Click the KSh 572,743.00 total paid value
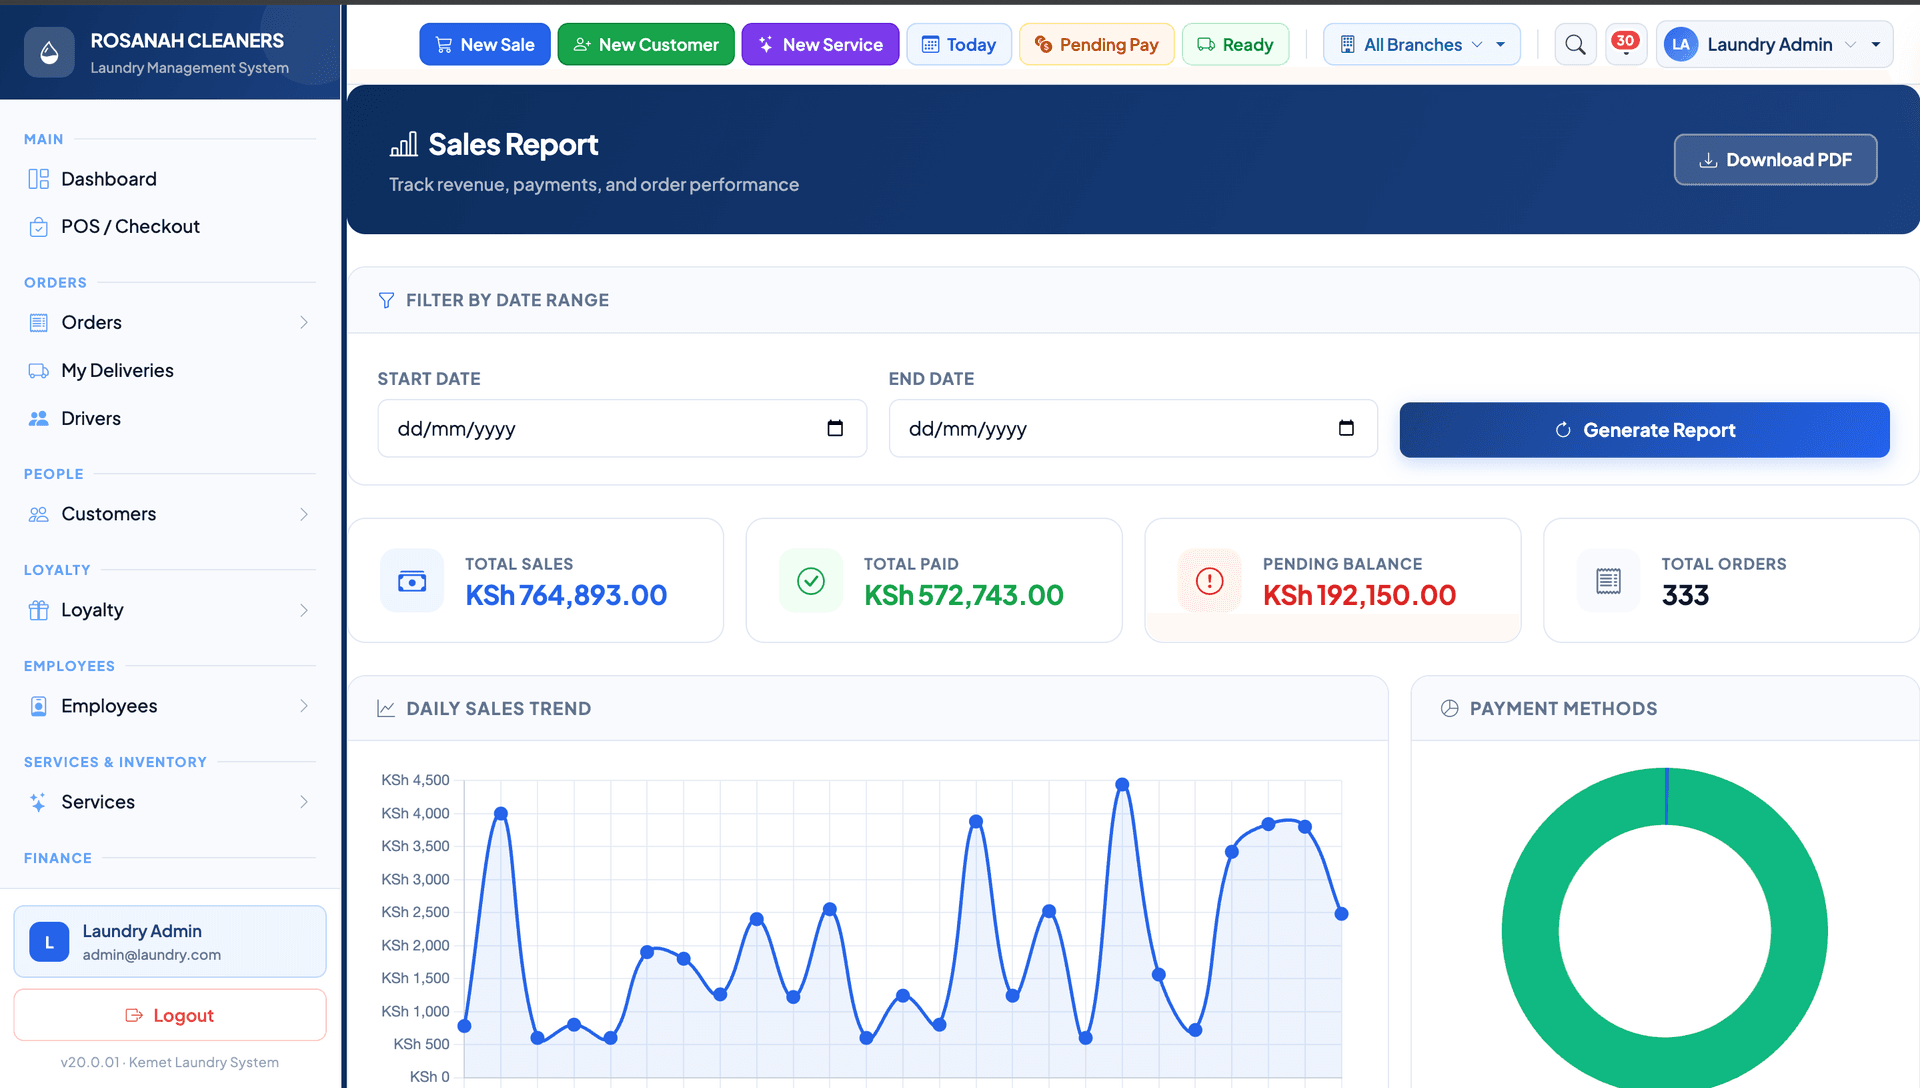The height and width of the screenshot is (1088, 1920). [x=964, y=596]
